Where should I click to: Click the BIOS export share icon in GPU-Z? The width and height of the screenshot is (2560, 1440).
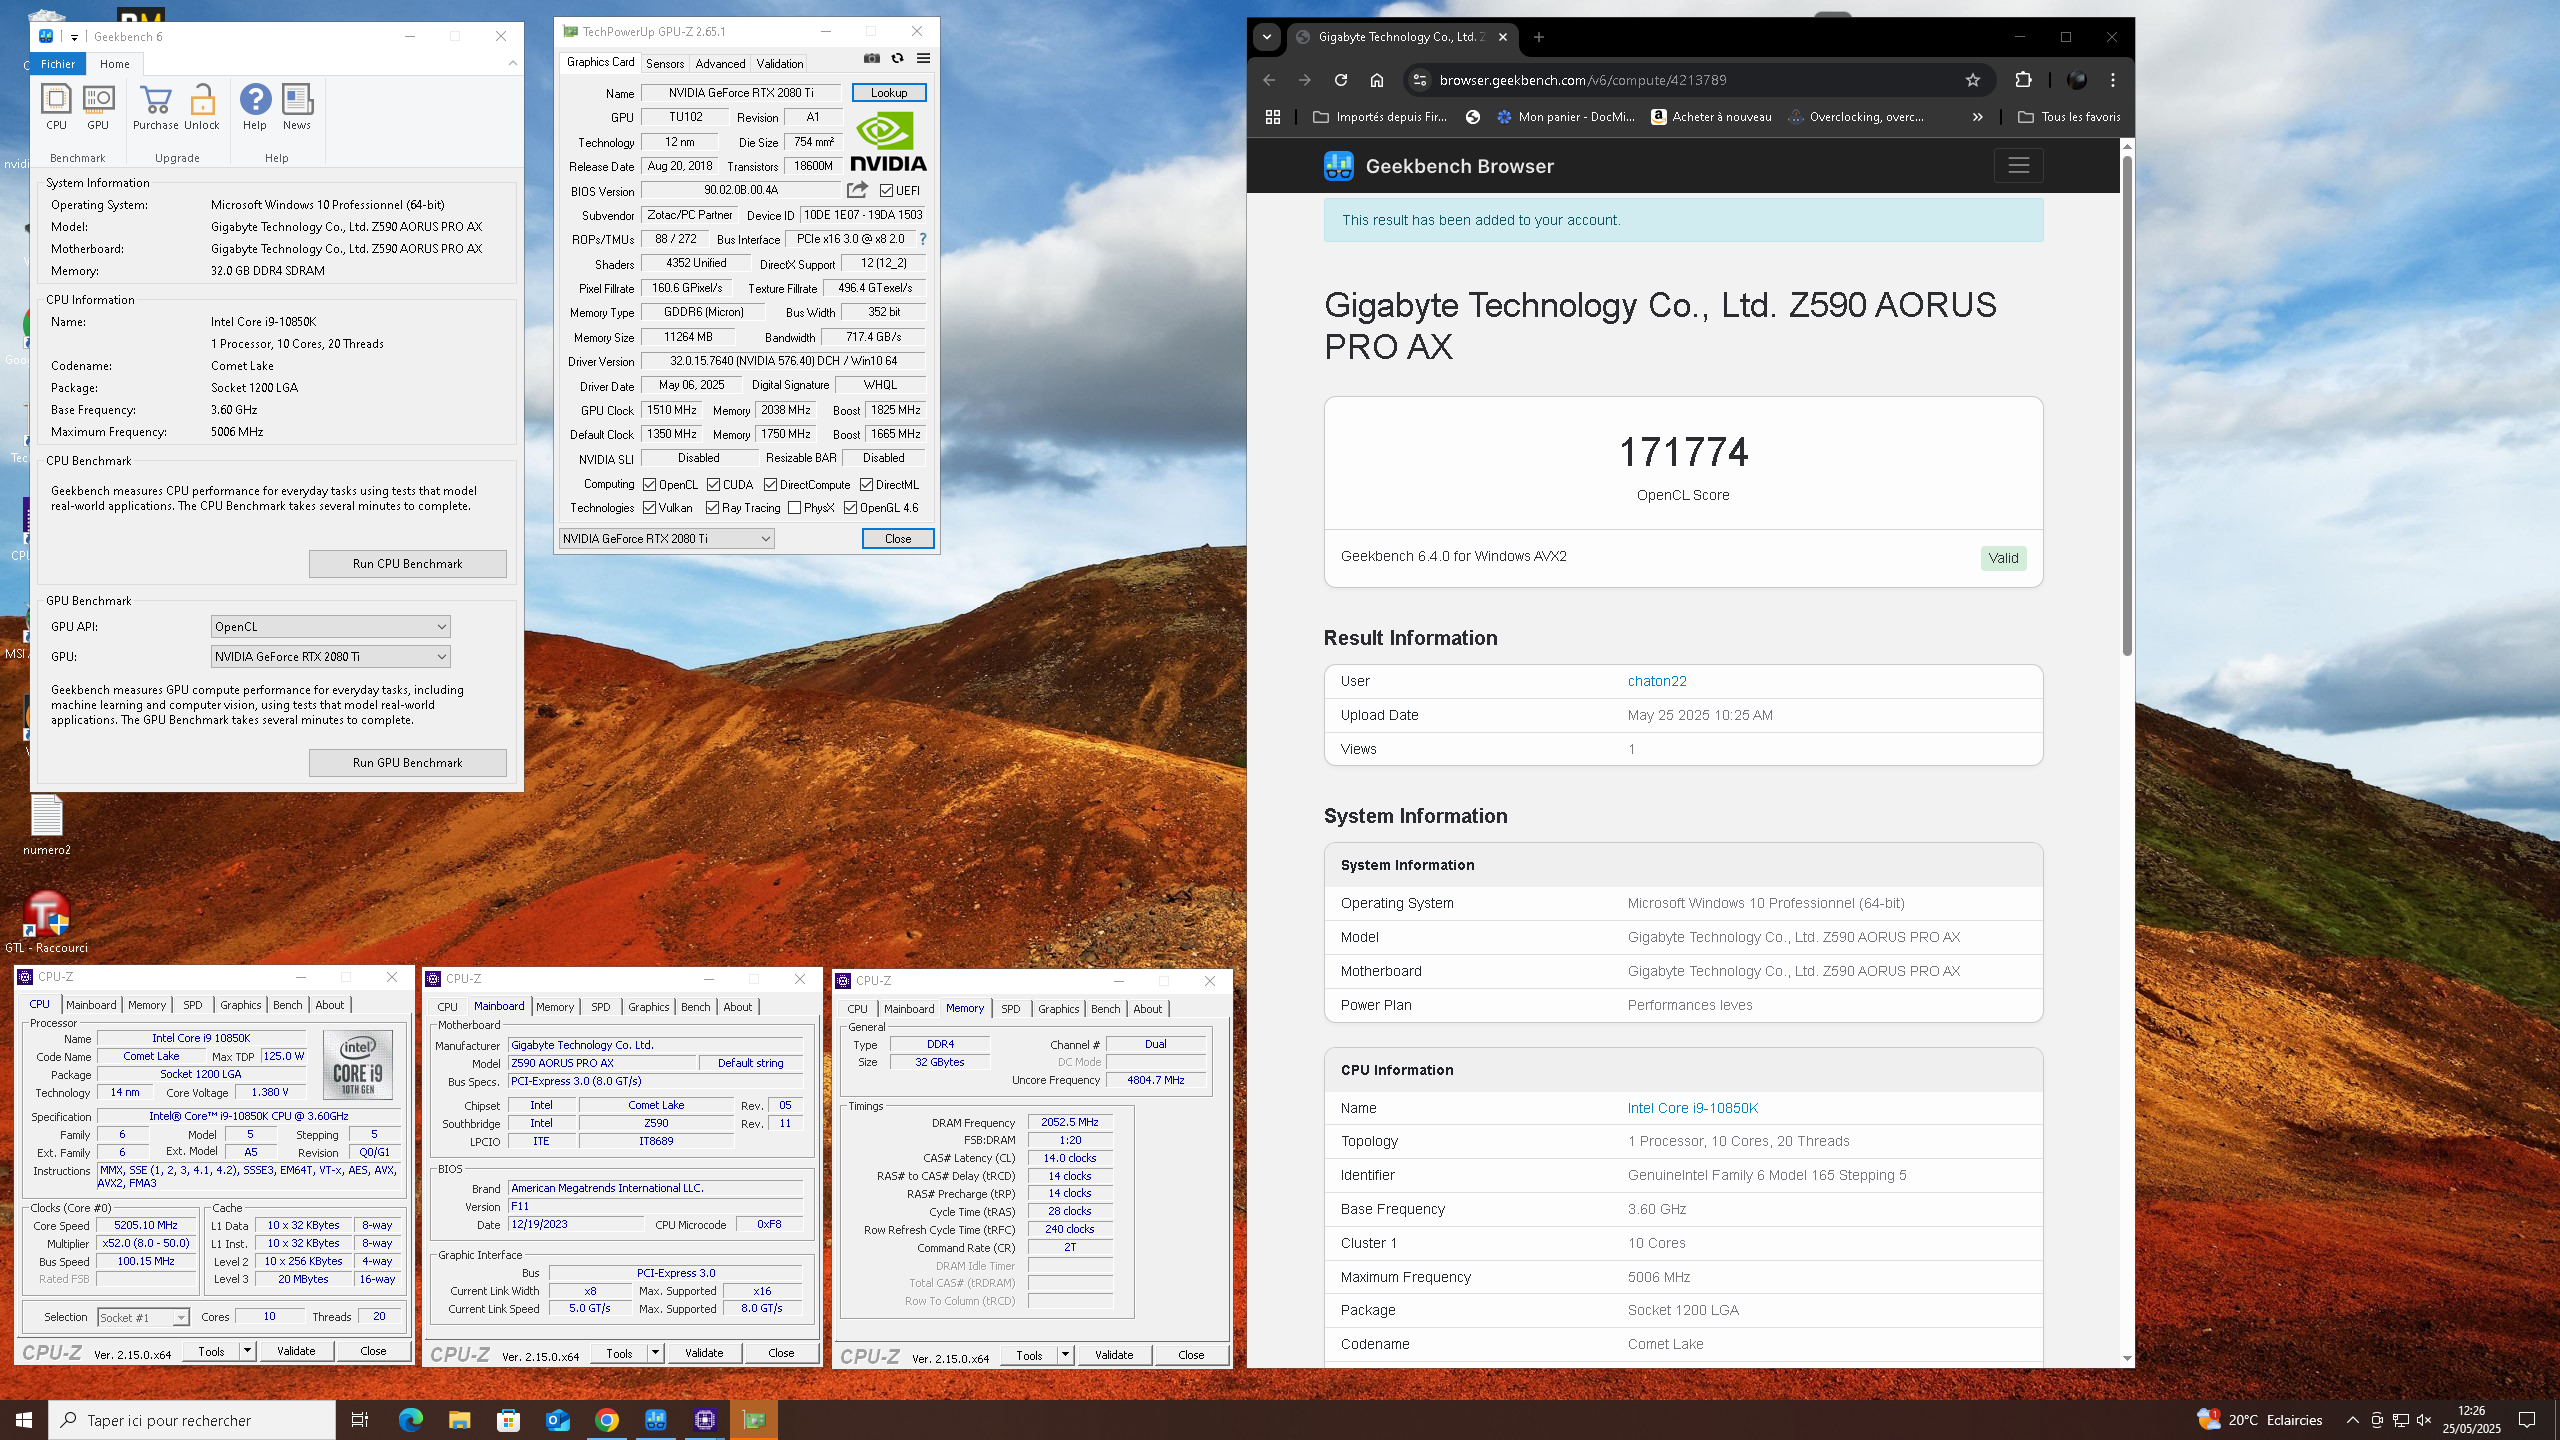coord(857,190)
